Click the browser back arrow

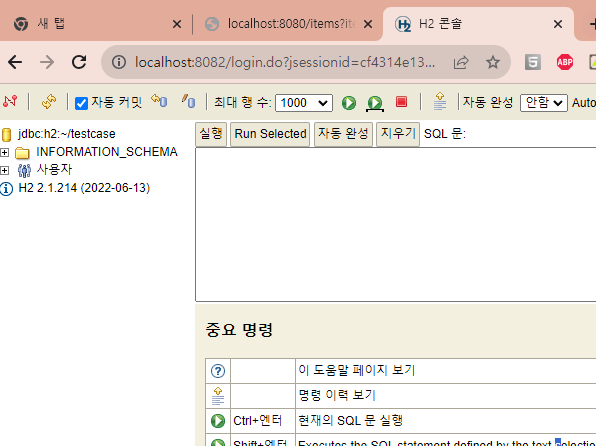[x=15, y=62]
